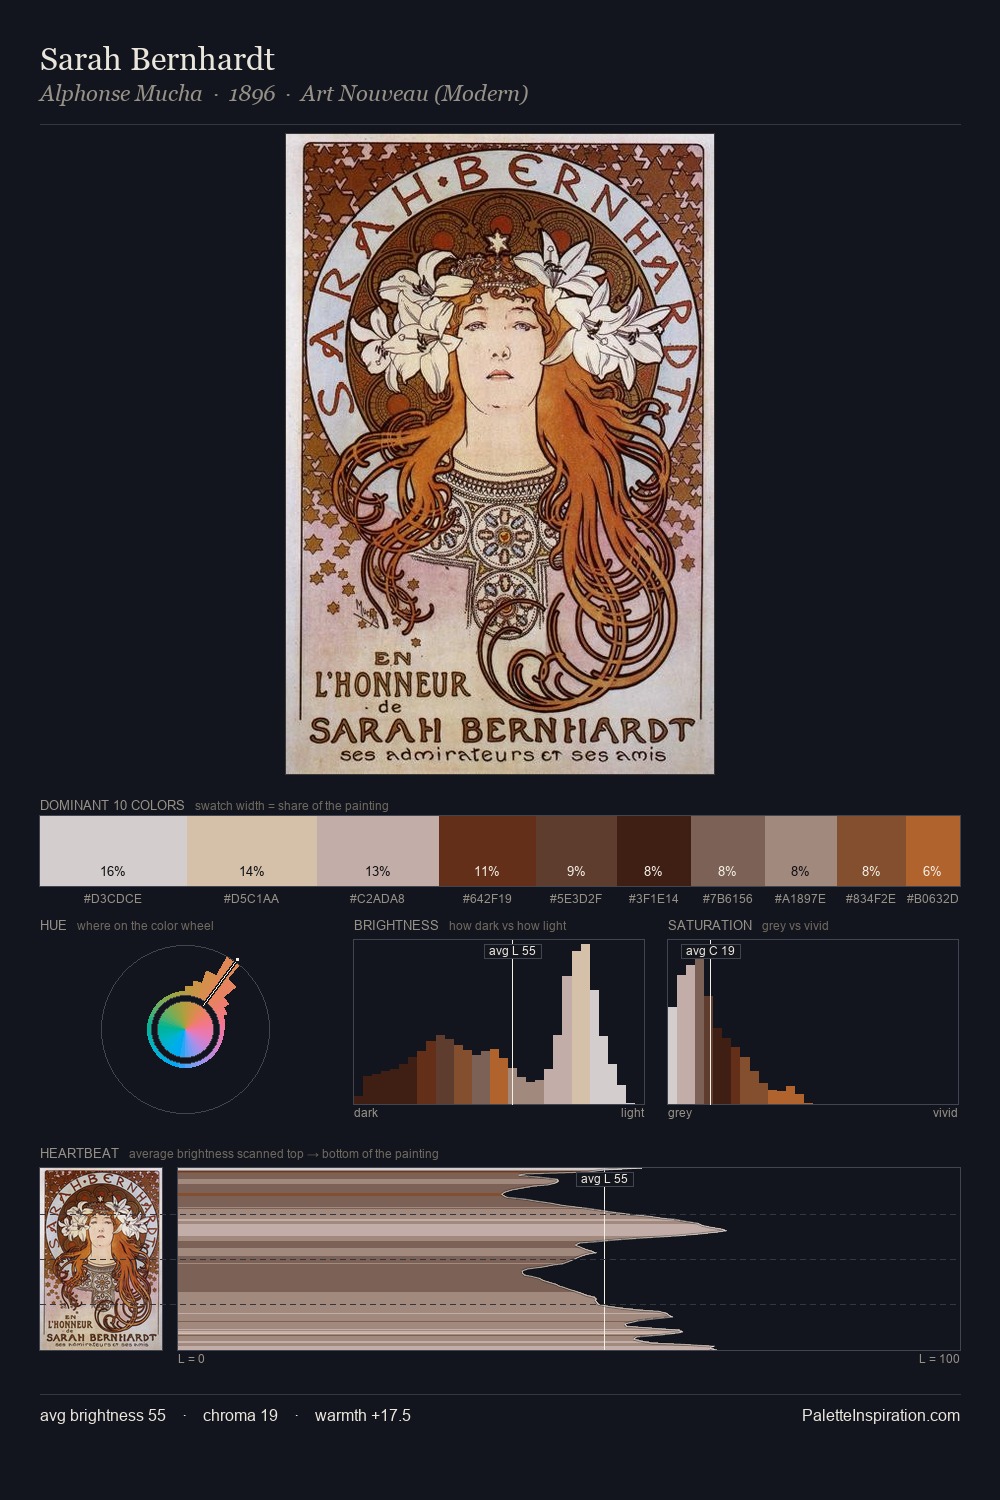Click the hex code '#B0632D' label

(933, 899)
